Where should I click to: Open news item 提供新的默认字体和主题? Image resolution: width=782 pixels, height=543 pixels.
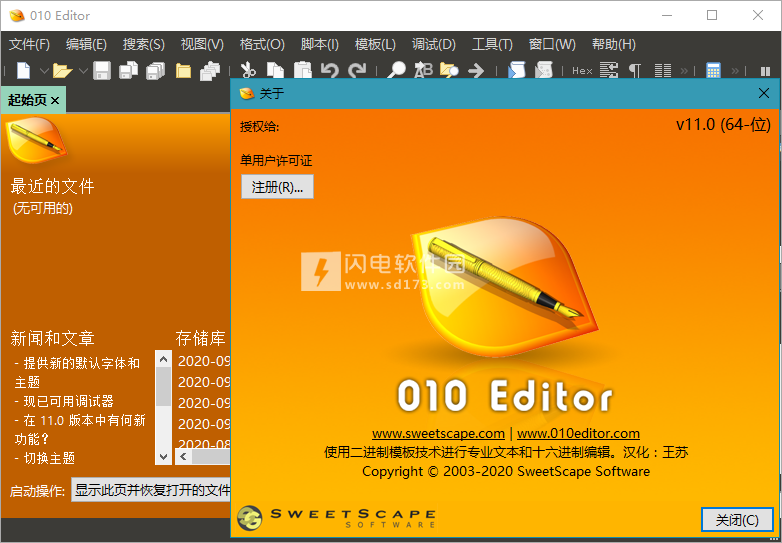(x=77, y=372)
